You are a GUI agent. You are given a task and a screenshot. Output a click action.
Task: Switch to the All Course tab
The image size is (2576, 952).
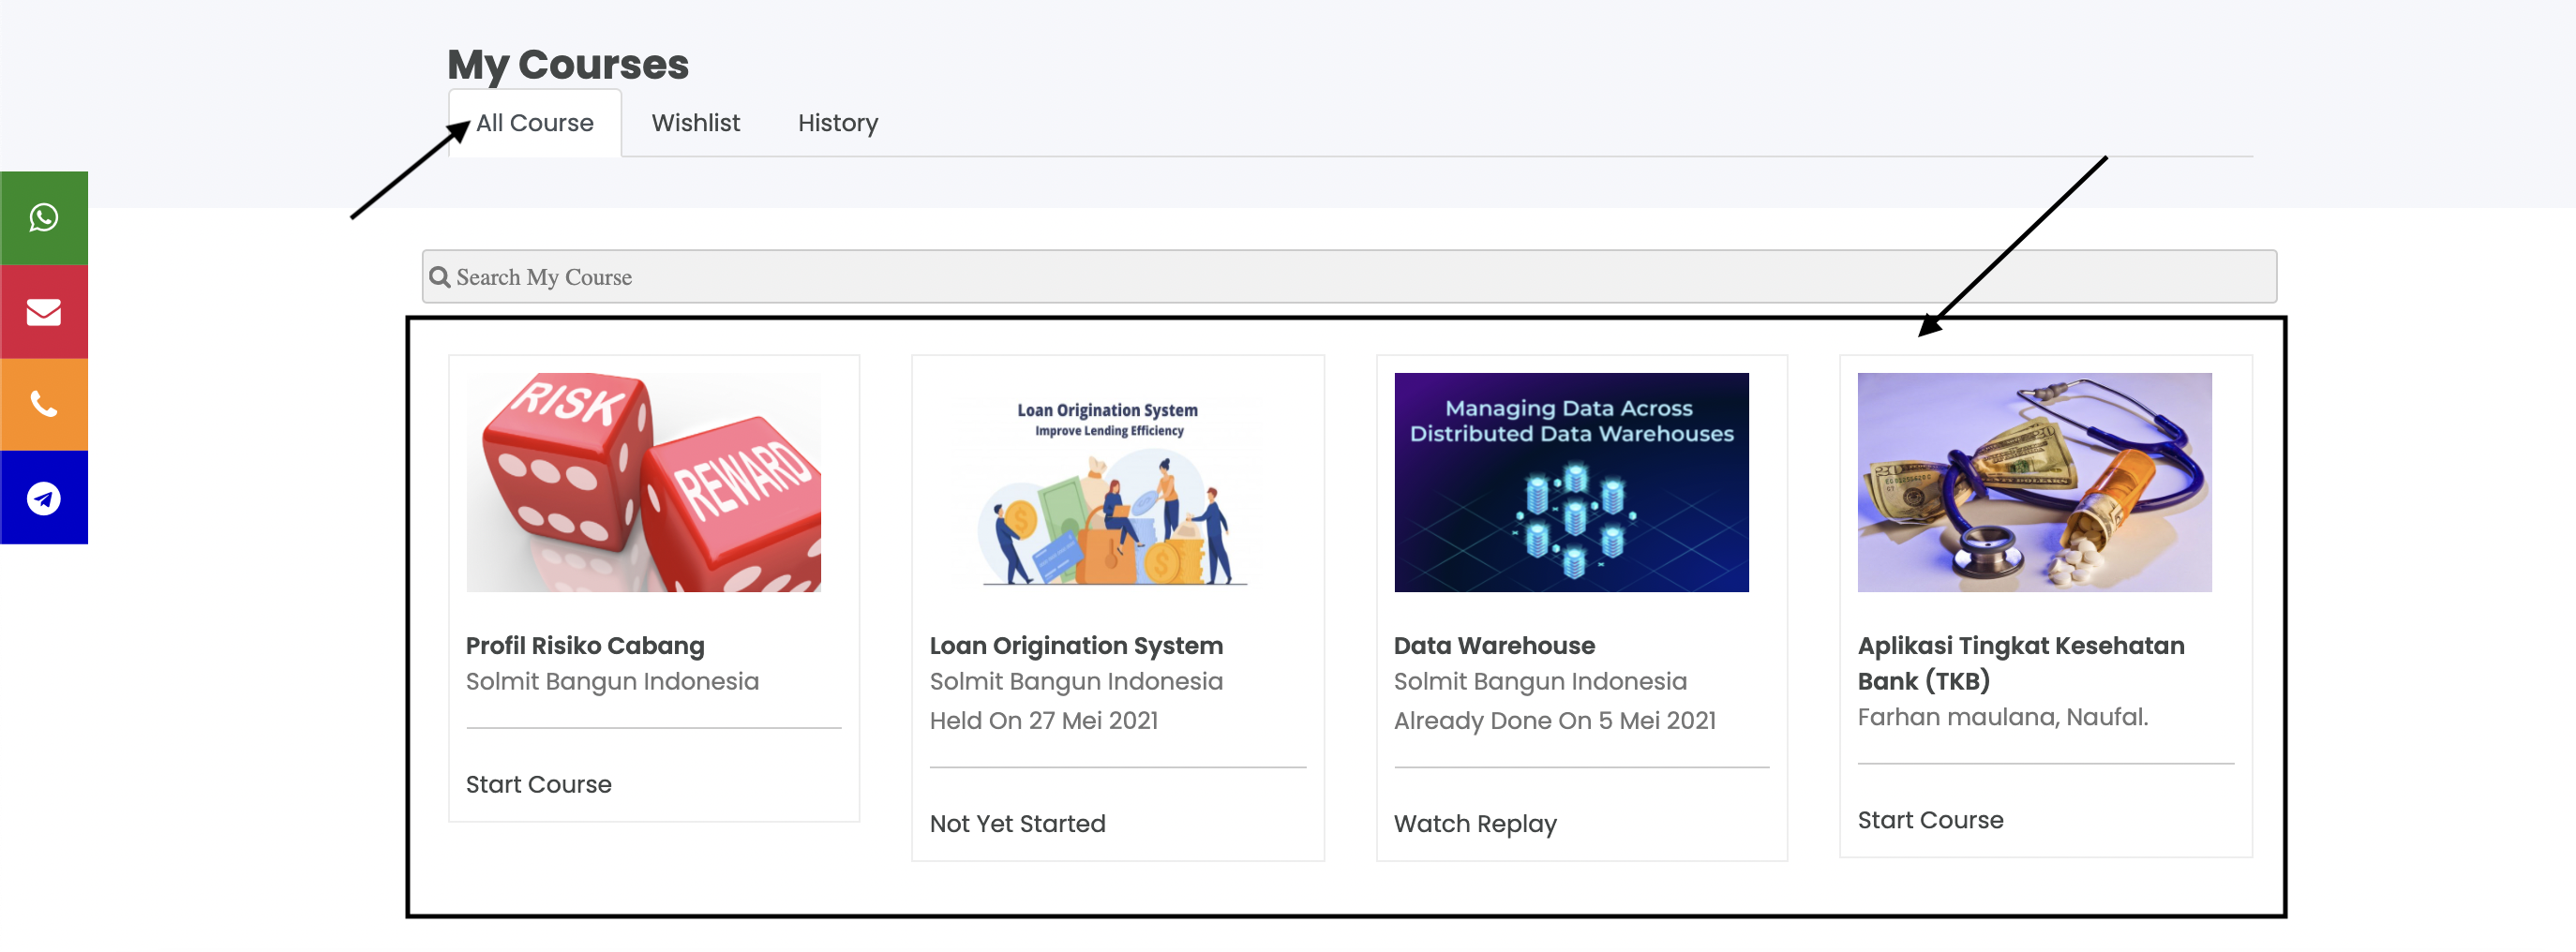[535, 123]
